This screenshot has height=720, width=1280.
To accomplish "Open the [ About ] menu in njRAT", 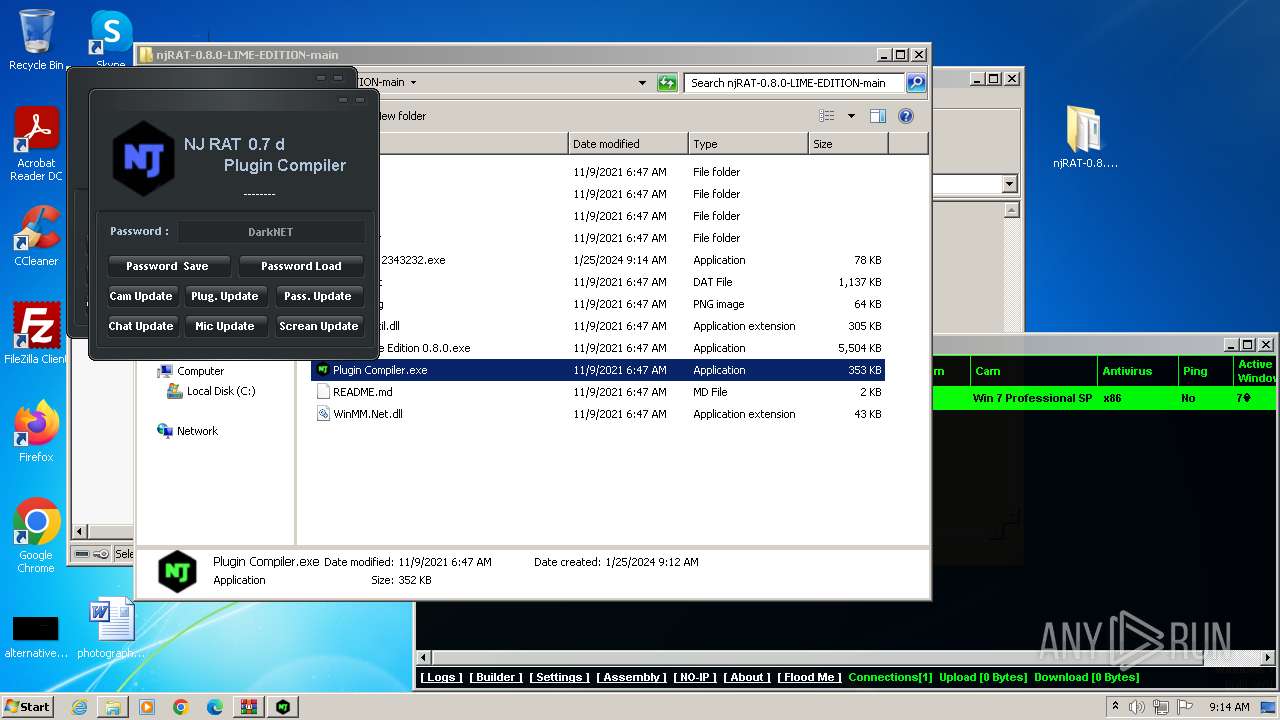I will tap(747, 677).
